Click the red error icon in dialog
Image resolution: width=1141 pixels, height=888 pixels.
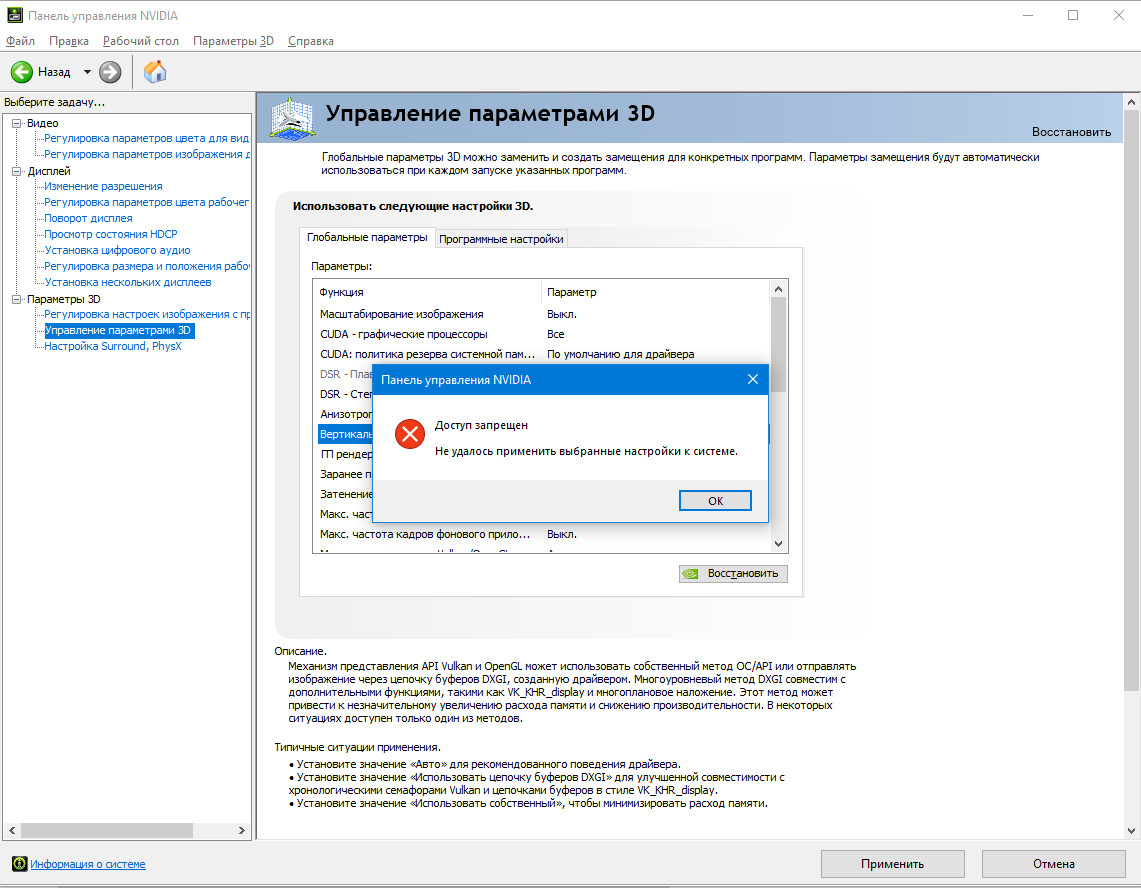click(x=410, y=434)
